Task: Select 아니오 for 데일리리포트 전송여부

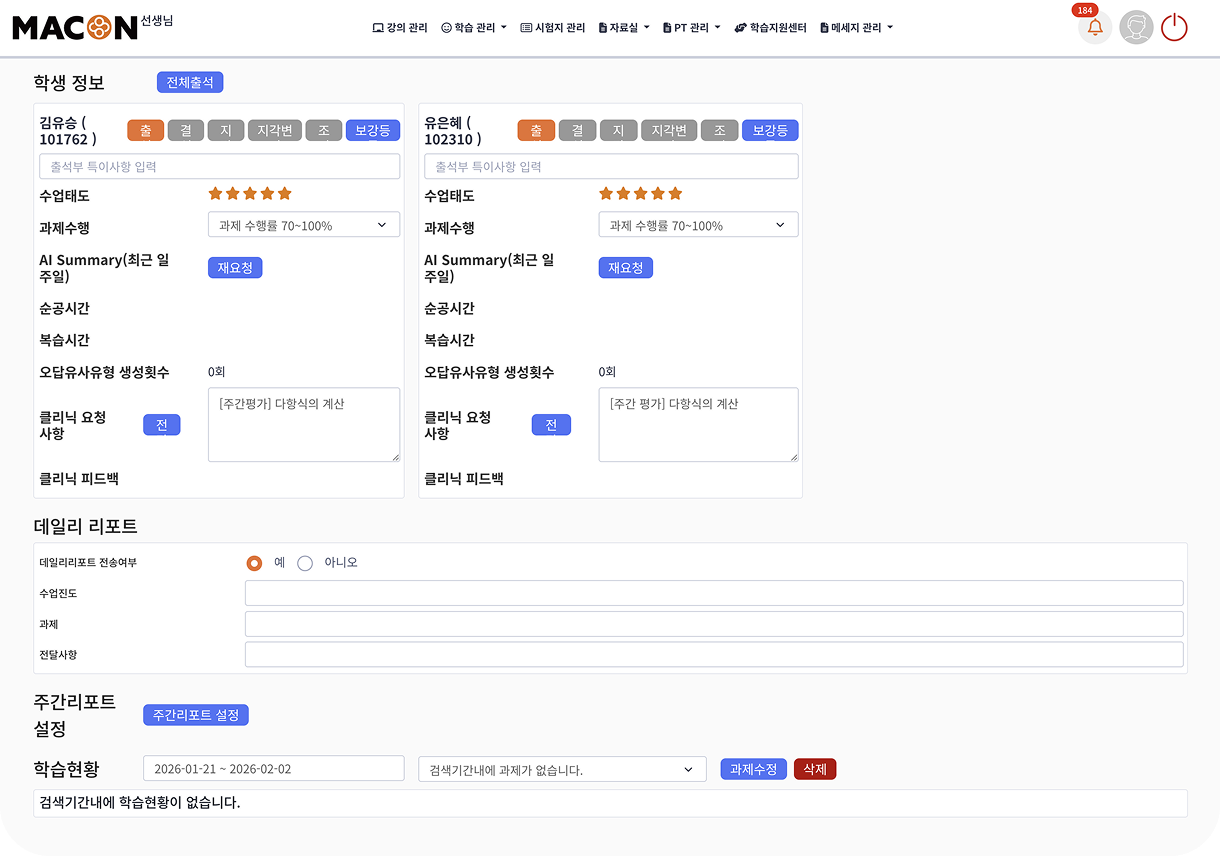Action: (x=305, y=563)
